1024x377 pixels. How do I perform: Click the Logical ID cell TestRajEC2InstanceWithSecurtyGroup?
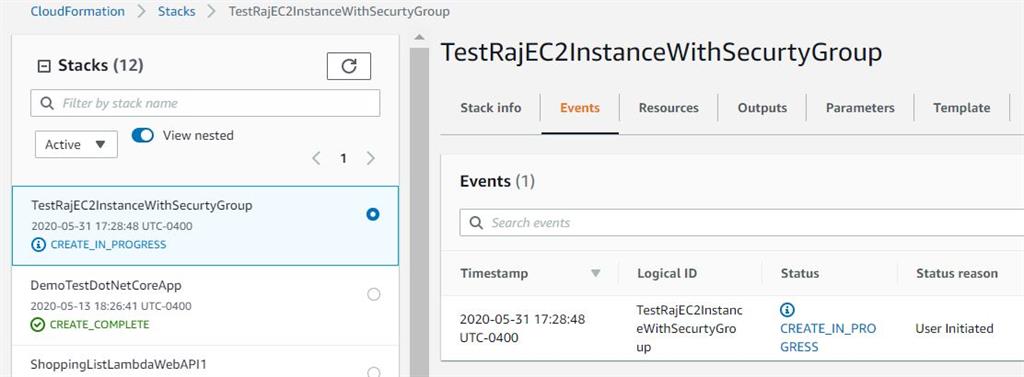[x=689, y=329]
